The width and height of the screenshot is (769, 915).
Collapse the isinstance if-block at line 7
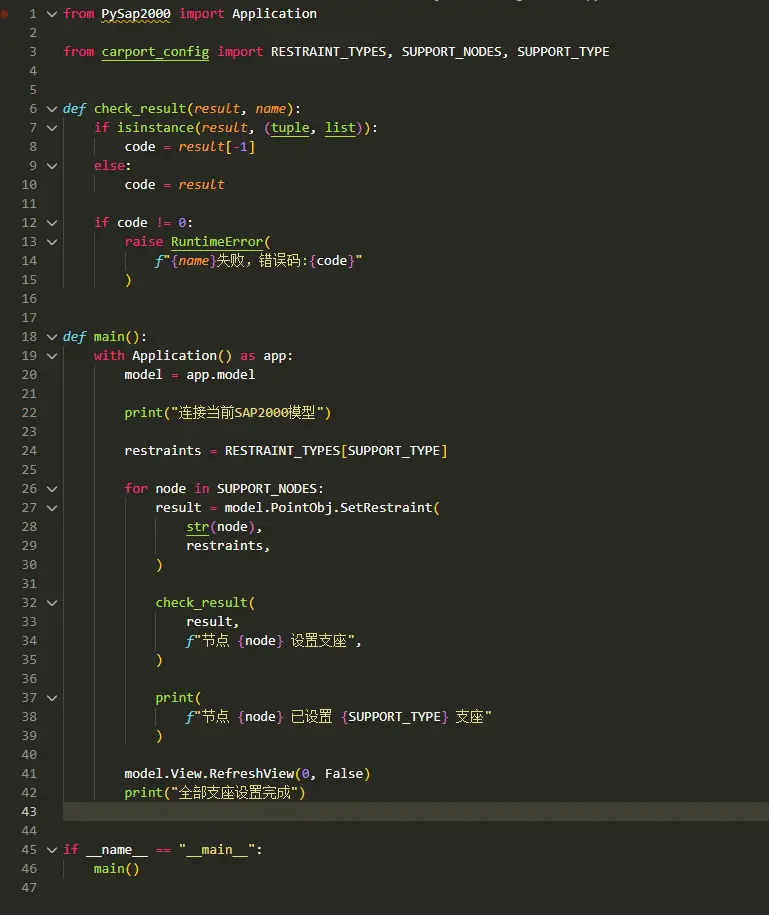point(52,128)
